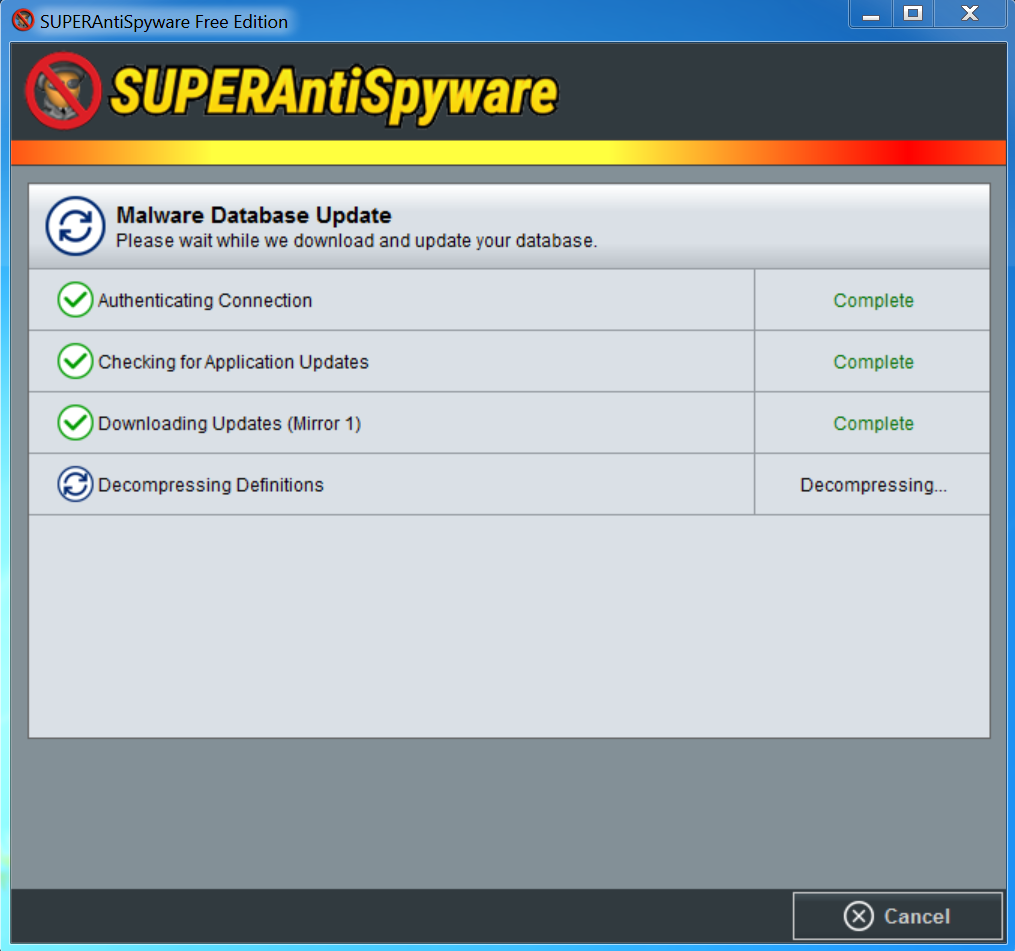This screenshot has width=1015, height=951.
Task: Click the 'SUPERAntiSpyware Free Edition' window title
Action: 164,21
